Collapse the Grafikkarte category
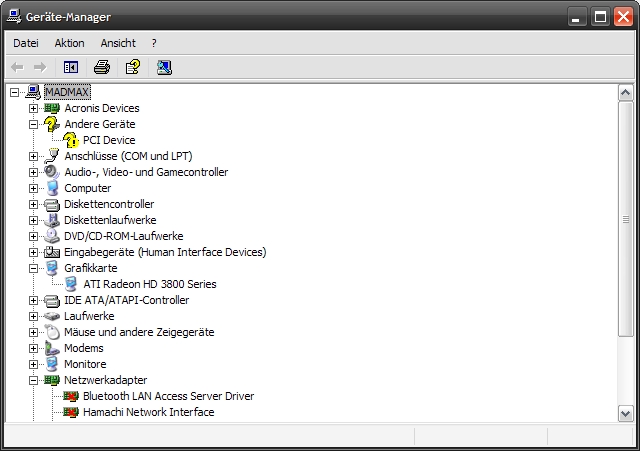This screenshot has height=451, width=640. point(33,269)
